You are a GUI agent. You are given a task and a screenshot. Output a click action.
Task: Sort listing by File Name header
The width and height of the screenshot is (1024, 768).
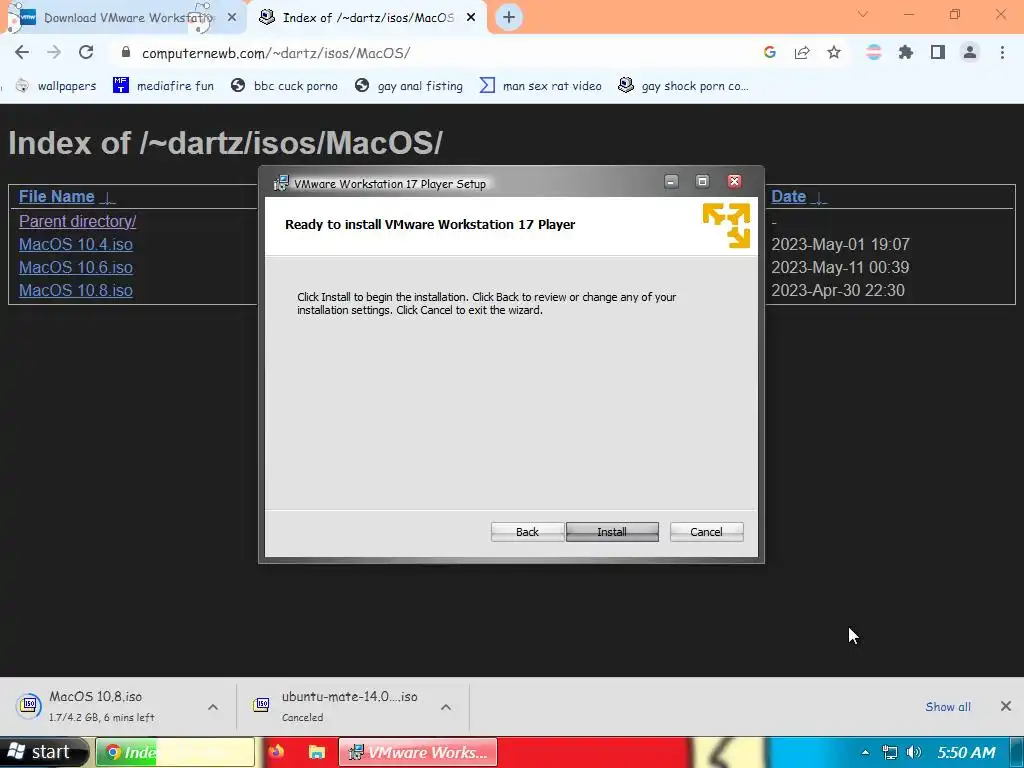pyautogui.click(x=57, y=197)
